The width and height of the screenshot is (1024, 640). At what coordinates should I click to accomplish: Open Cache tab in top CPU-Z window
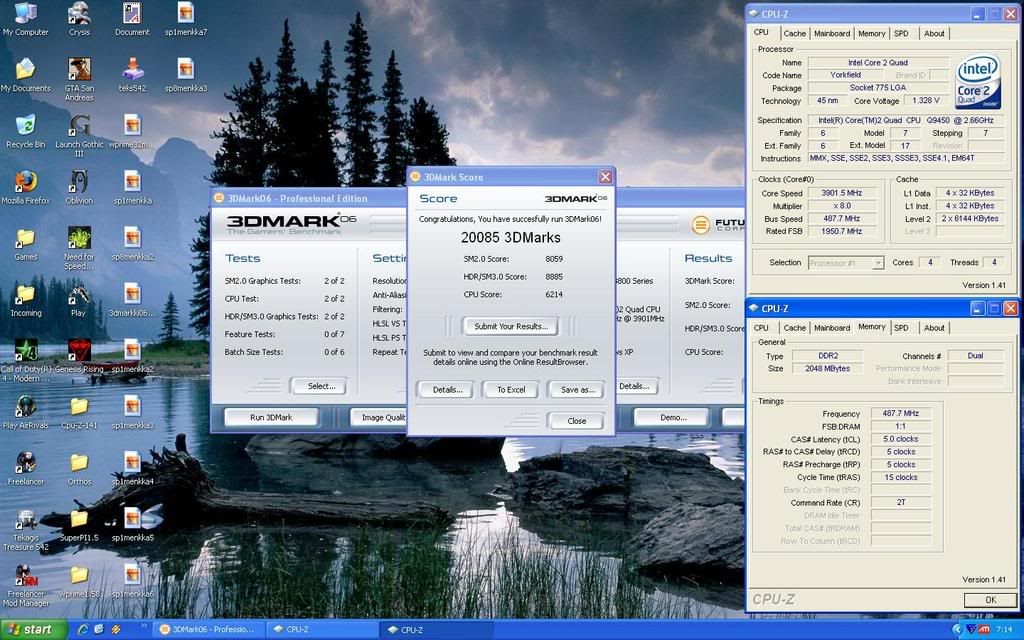click(794, 33)
